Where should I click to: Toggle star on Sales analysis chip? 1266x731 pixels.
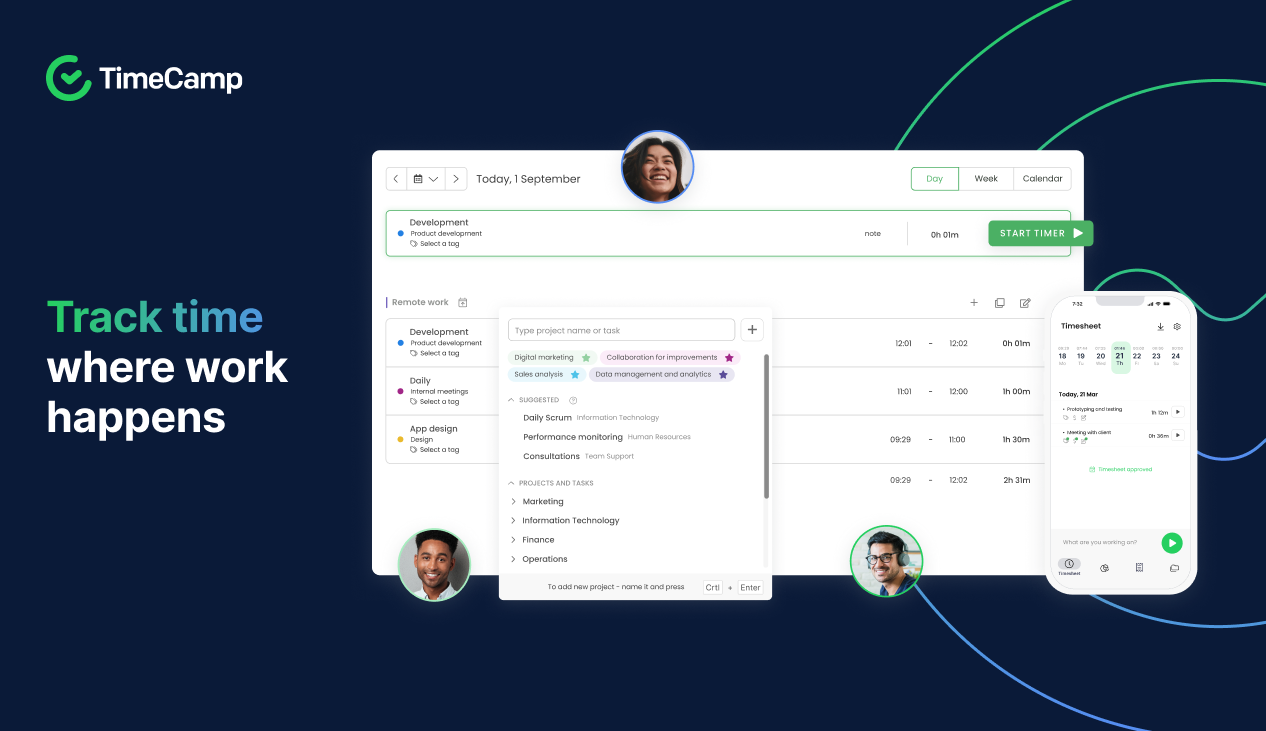(575, 375)
